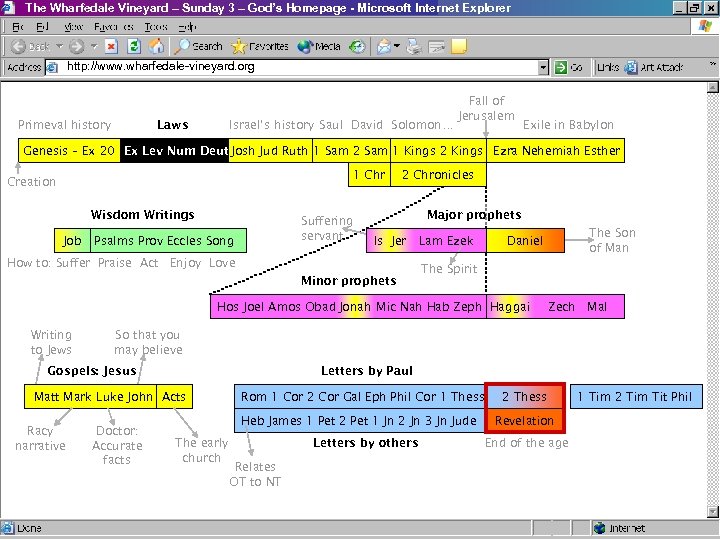Click the '2 Chronicles' box
The width and height of the screenshot is (720, 540).
[439, 174]
